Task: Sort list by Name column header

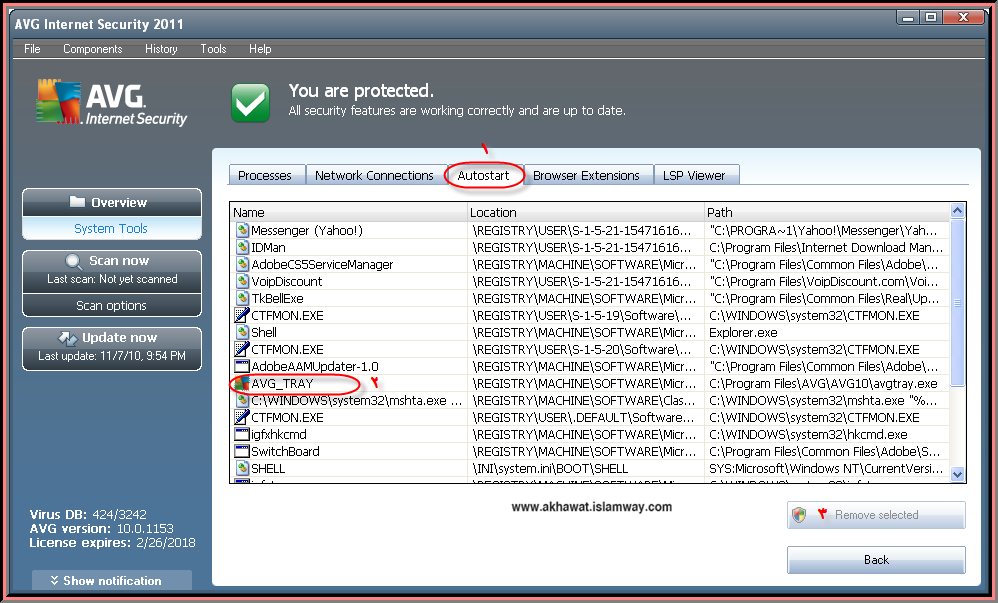Action: [x=348, y=212]
